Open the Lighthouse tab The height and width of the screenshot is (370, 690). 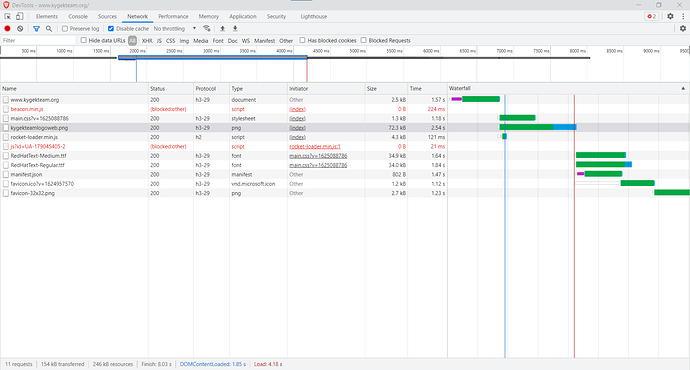click(x=314, y=16)
